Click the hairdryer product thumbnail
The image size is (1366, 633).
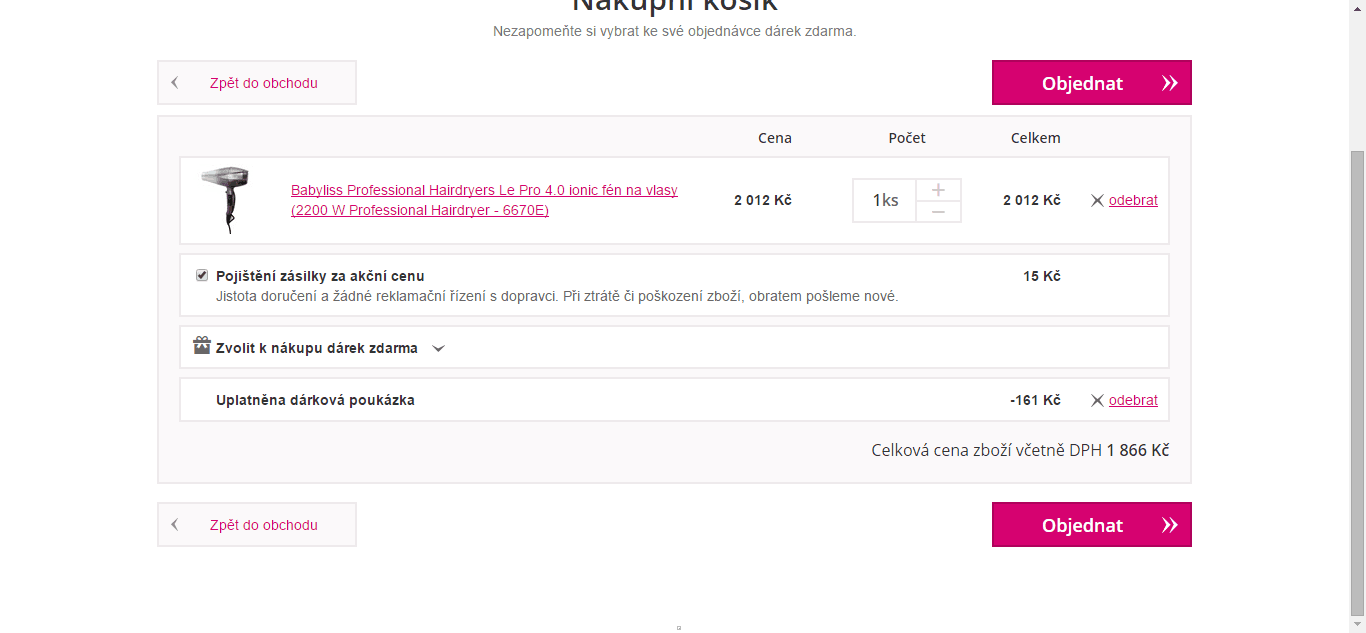click(x=225, y=200)
